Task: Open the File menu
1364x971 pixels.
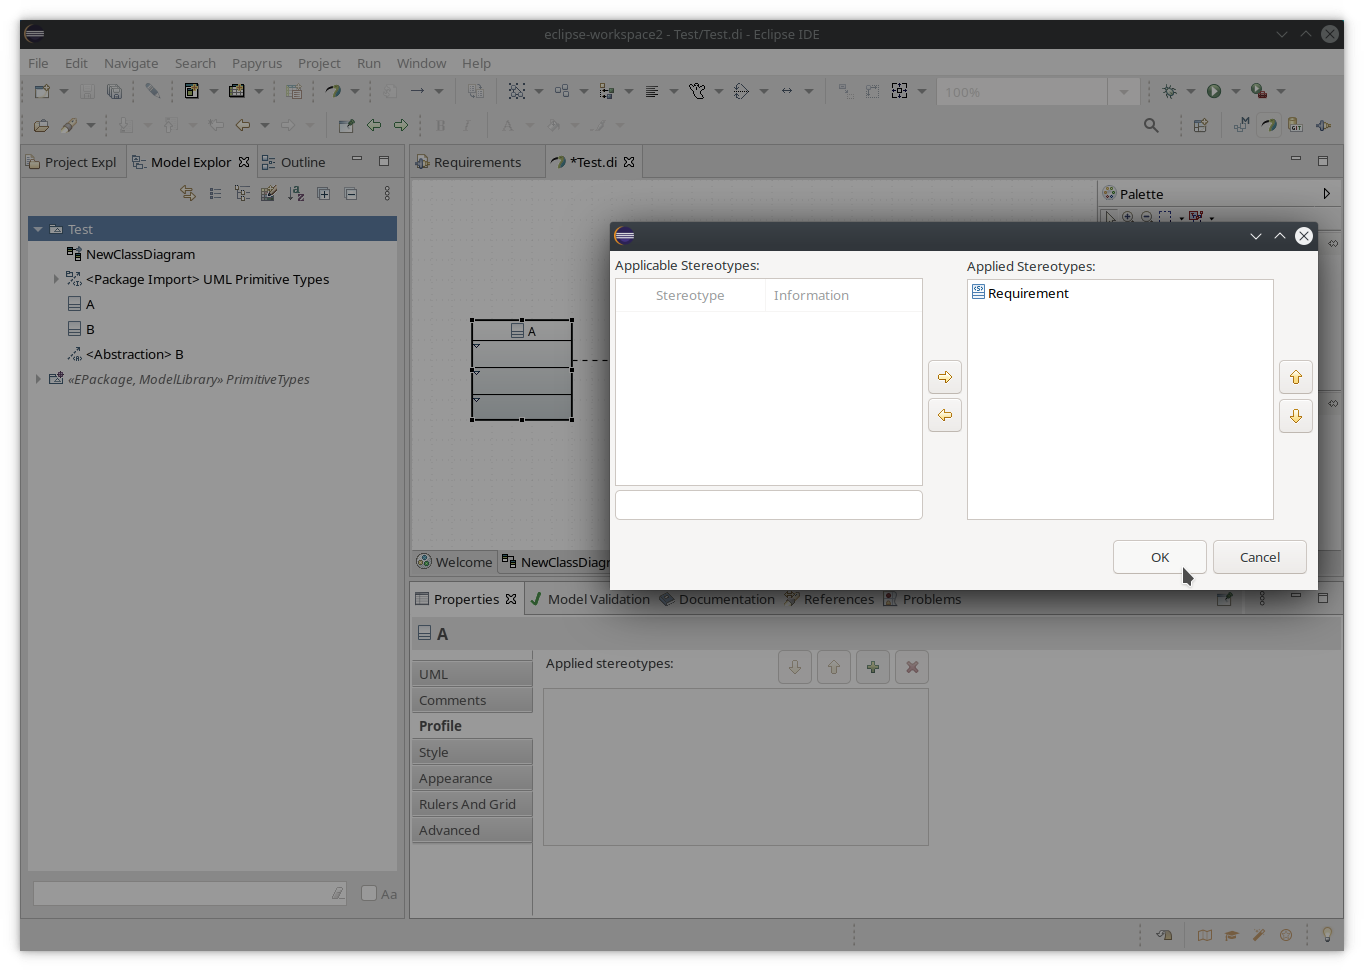Action: click(38, 63)
